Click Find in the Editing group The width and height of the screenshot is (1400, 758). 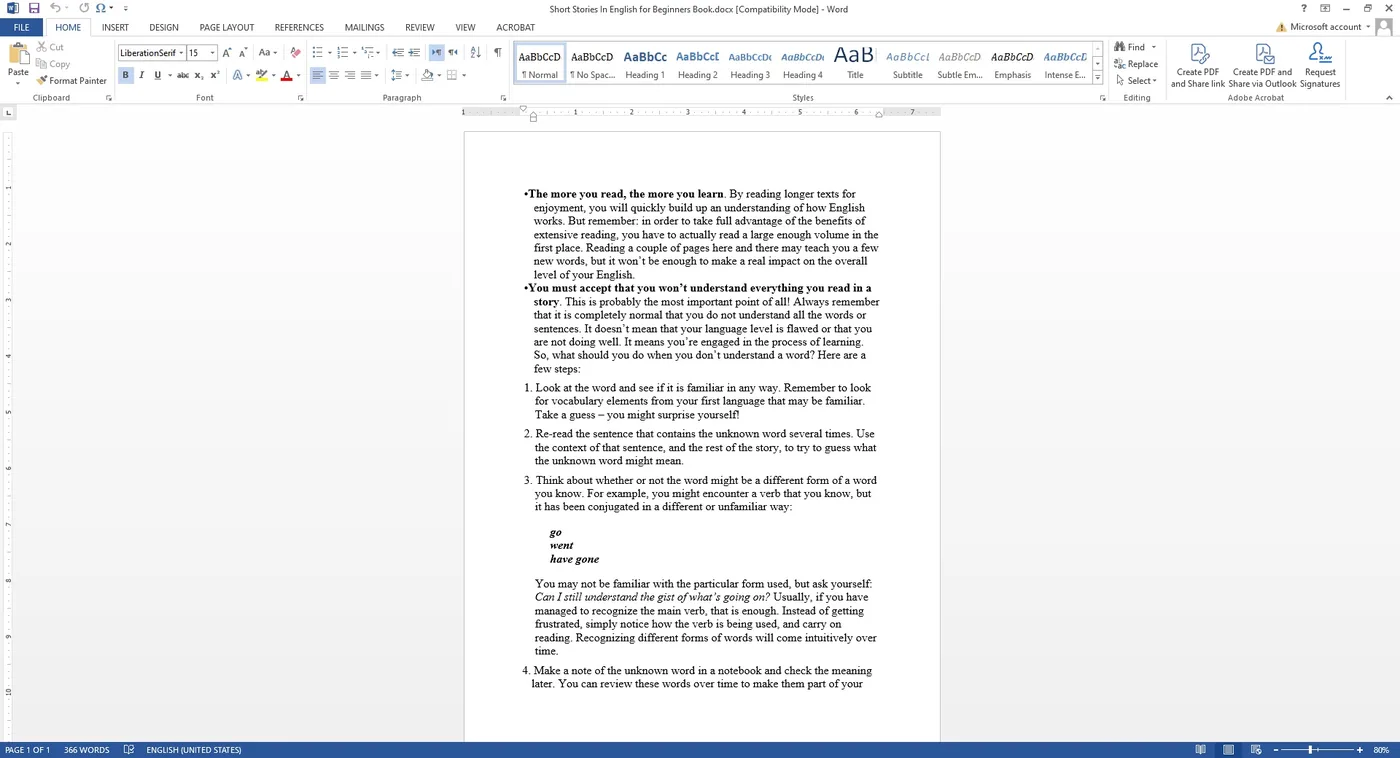(x=1130, y=47)
